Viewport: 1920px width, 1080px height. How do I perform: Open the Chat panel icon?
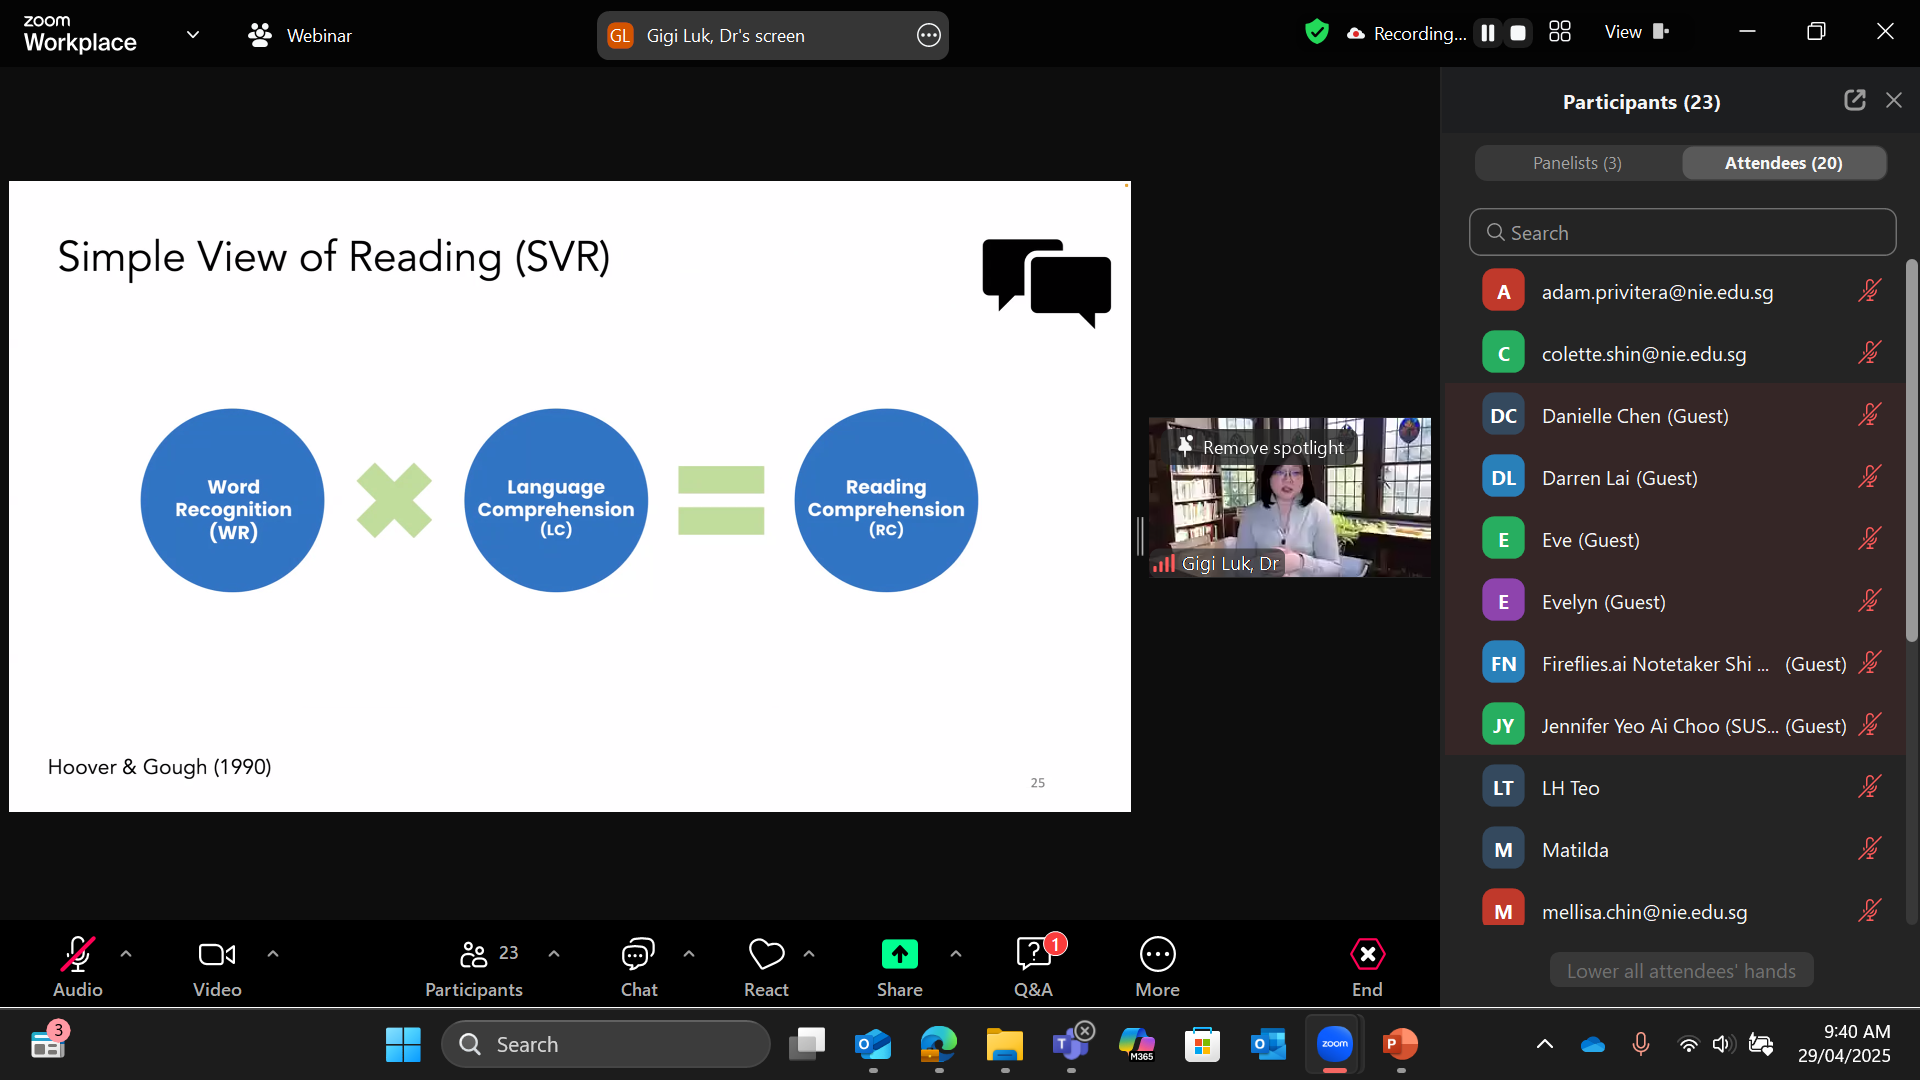(638, 955)
